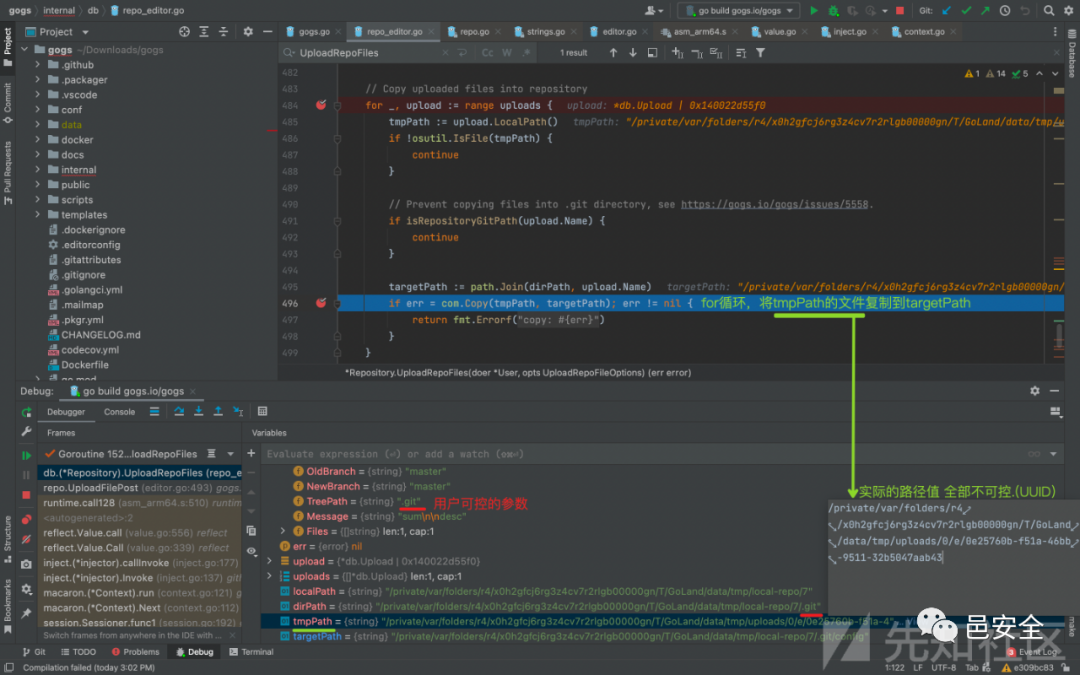Open View Breakpoints double red circle icon
The width and height of the screenshot is (1080, 675).
click(x=26, y=519)
